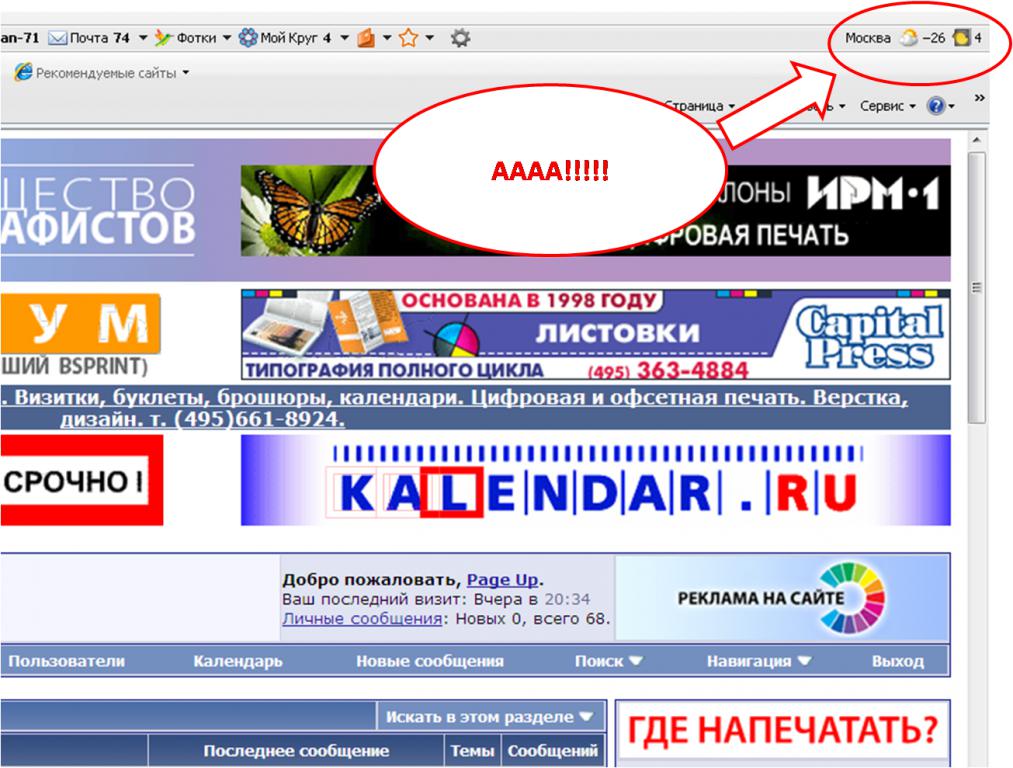The height and width of the screenshot is (768, 1013).
Task: Click the Page Up username link
Action: tap(502, 580)
